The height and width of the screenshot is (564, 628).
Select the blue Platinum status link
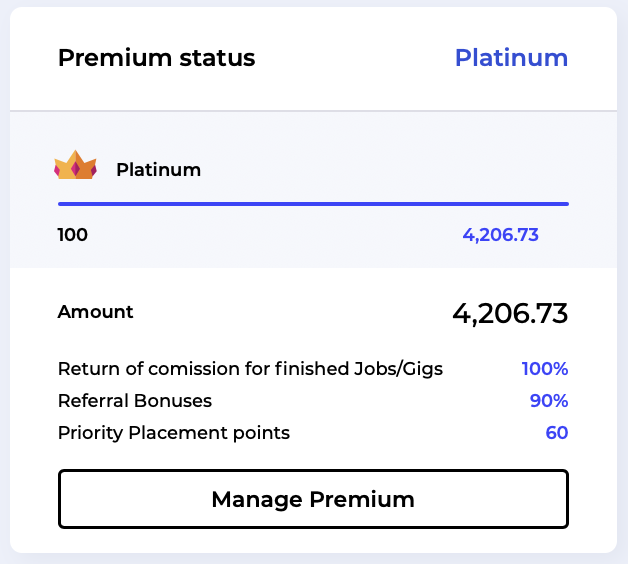pos(511,58)
